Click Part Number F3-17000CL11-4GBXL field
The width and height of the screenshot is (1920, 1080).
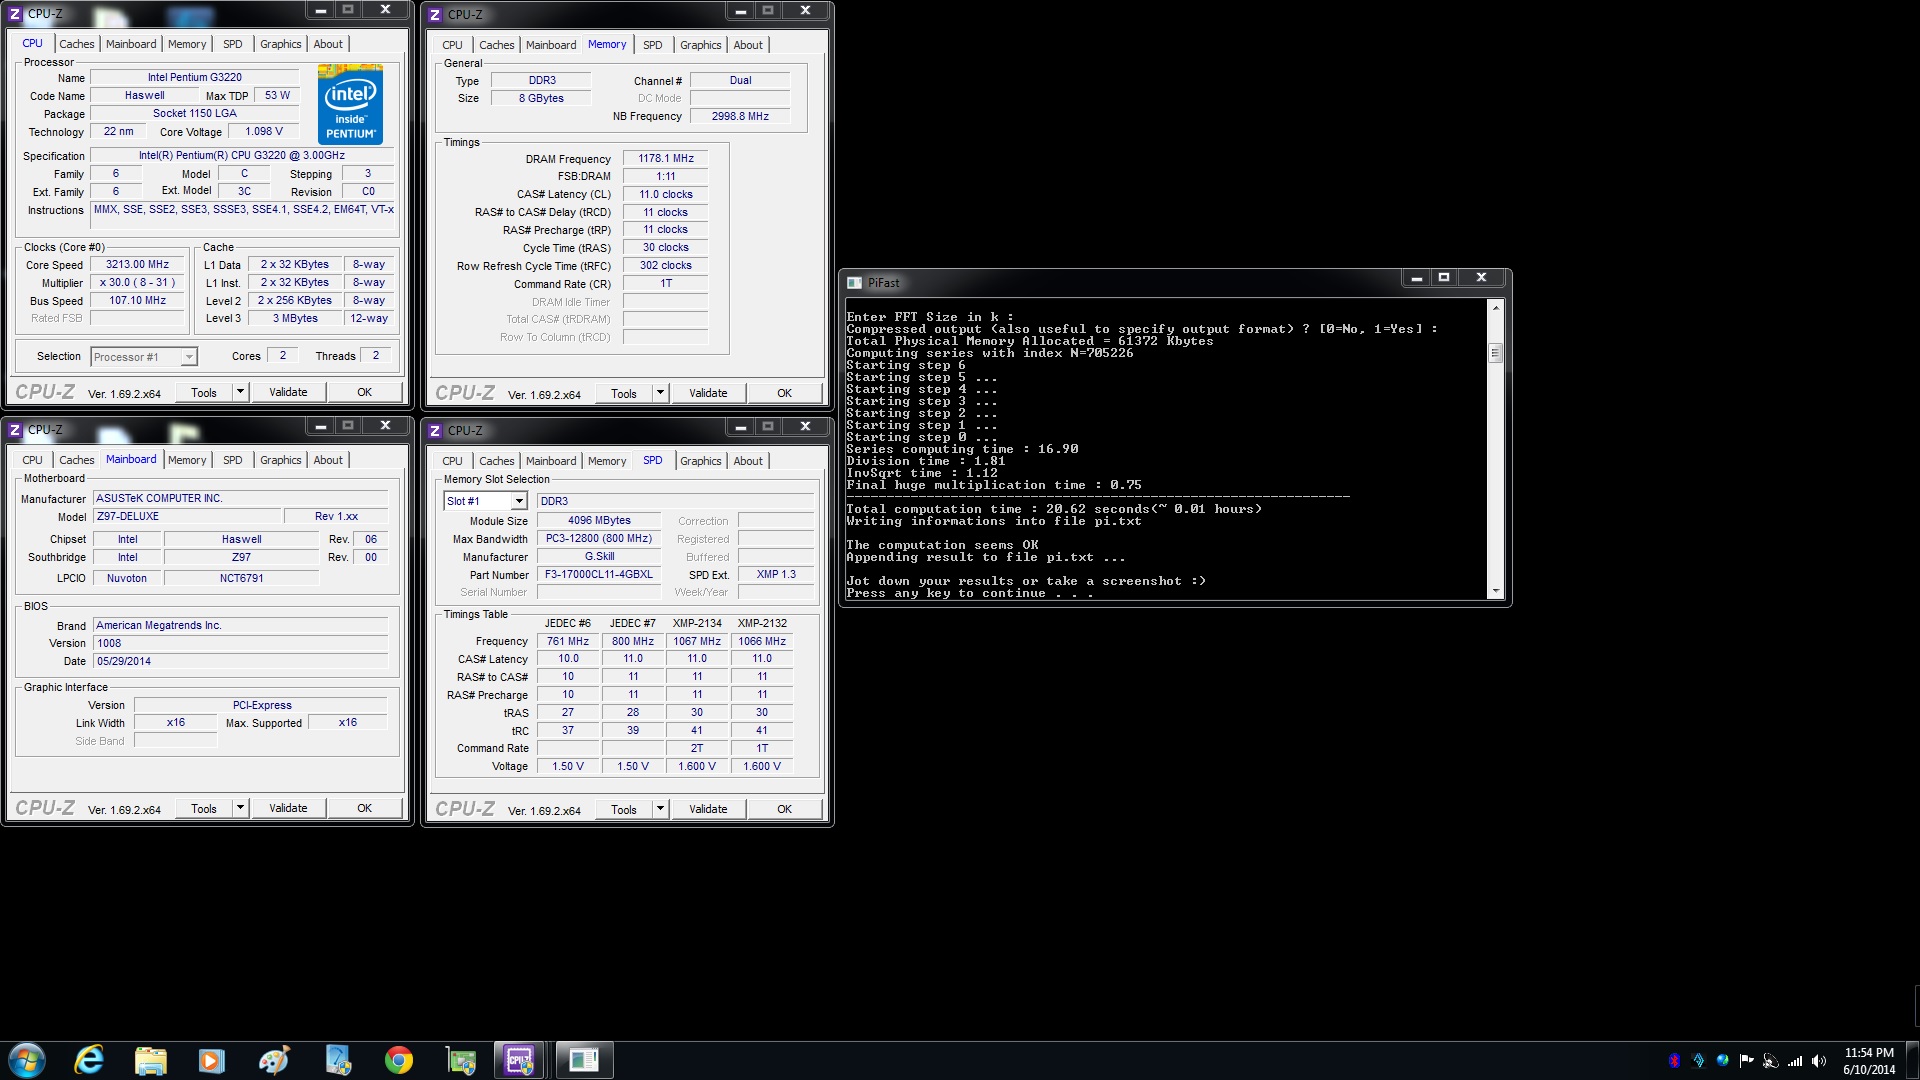click(599, 574)
